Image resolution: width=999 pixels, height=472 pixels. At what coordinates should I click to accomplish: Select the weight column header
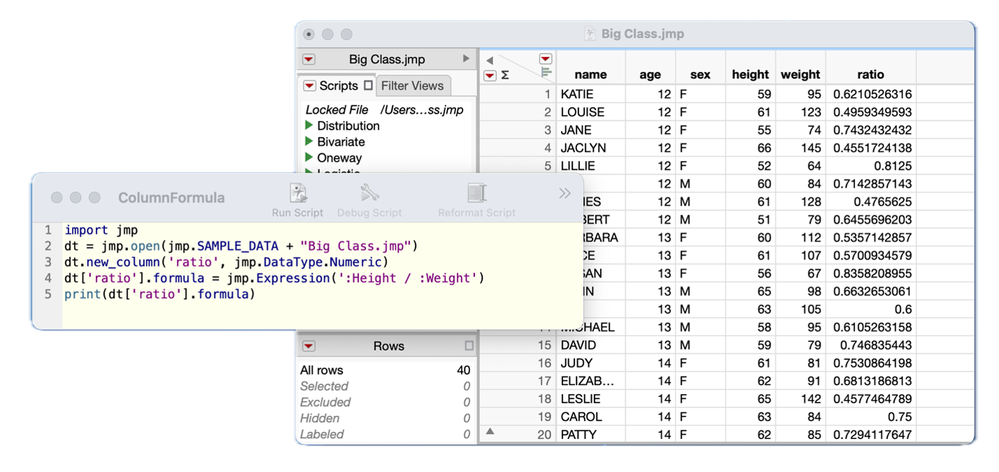point(801,75)
